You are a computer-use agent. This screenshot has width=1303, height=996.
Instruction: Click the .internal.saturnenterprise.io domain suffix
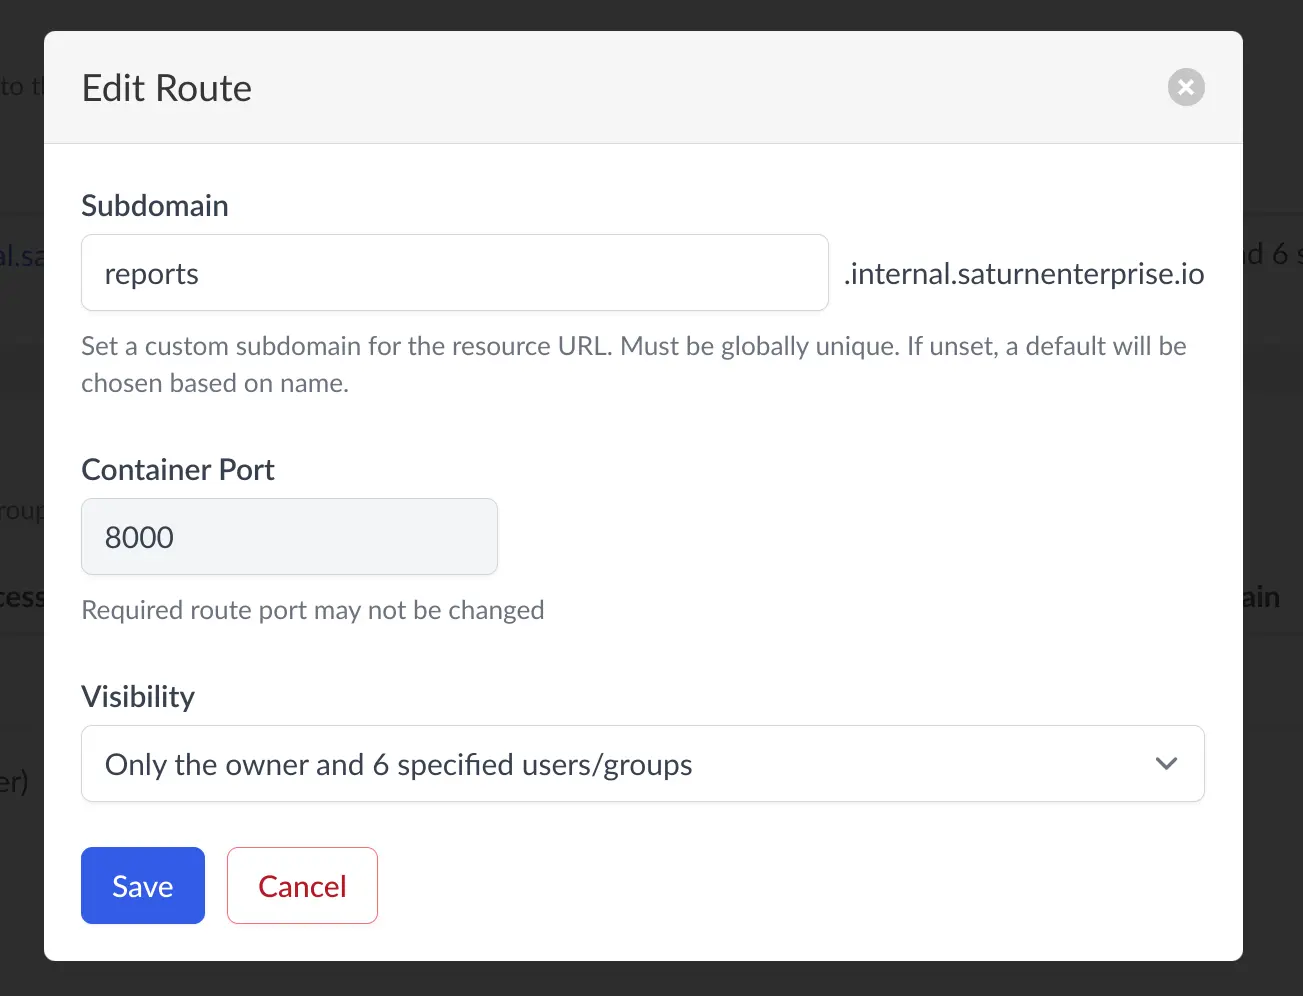(x=1023, y=274)
